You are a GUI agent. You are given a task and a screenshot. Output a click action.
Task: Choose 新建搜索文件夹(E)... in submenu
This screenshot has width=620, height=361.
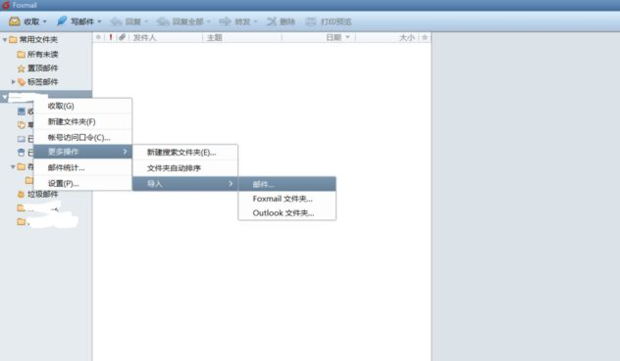(185, 153)
